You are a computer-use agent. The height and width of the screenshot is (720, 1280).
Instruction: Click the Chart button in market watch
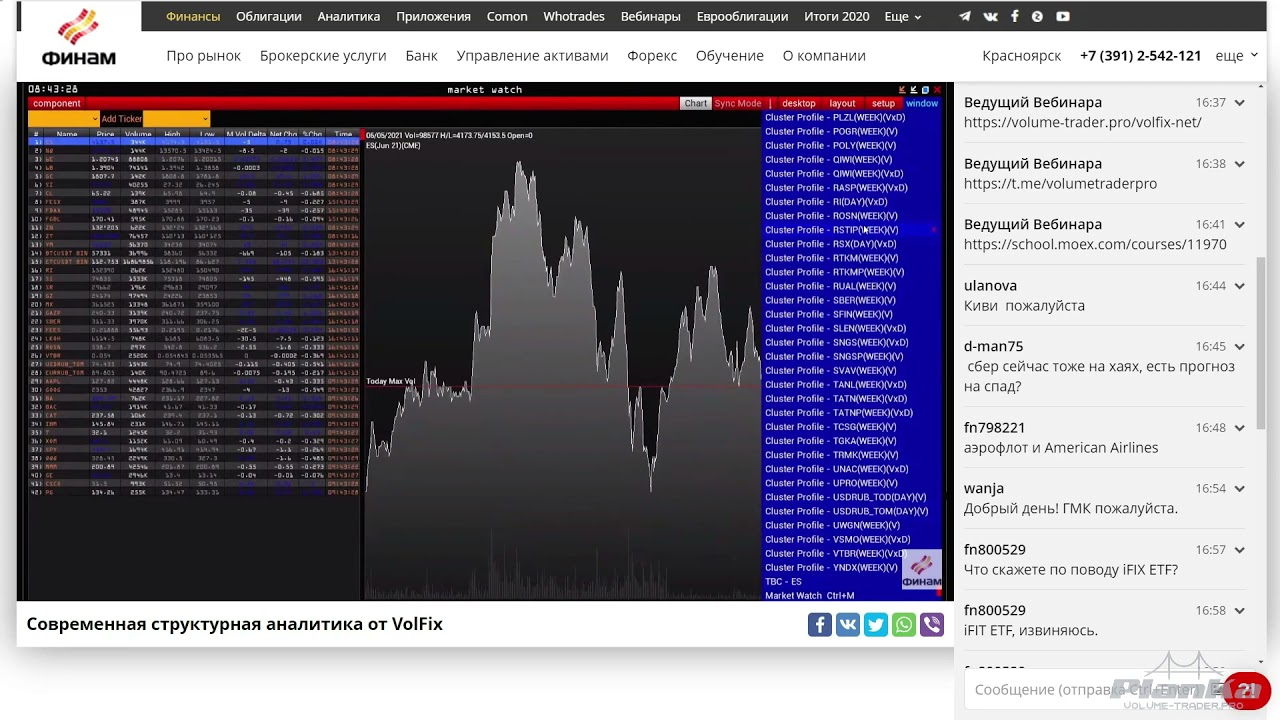pyautogui.click(x=696, y=103)
